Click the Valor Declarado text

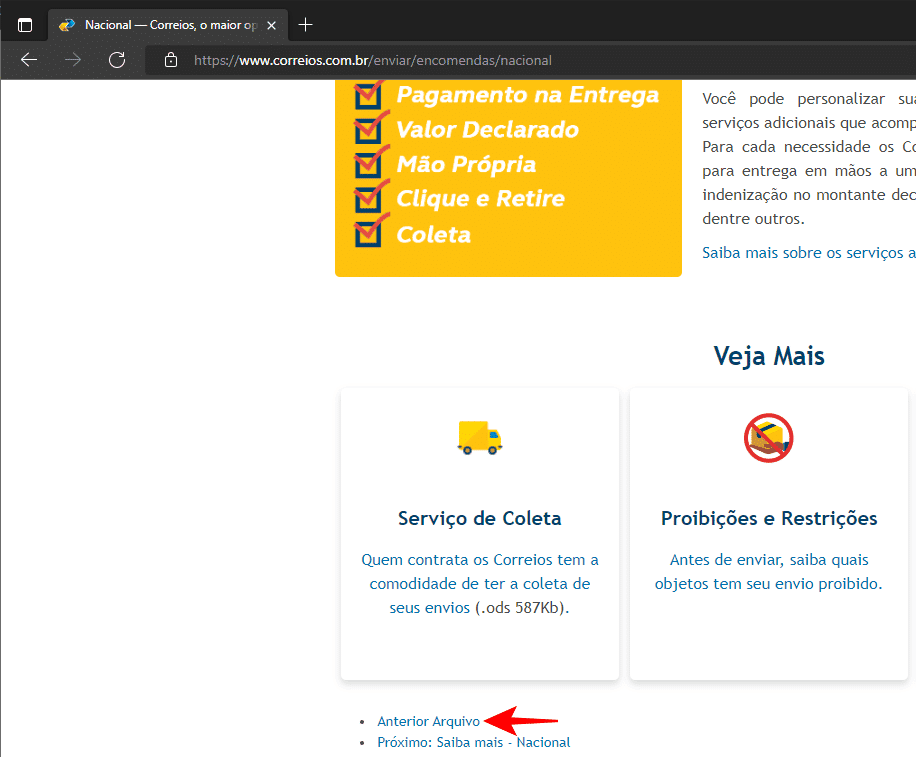click(x=487, y=130)
